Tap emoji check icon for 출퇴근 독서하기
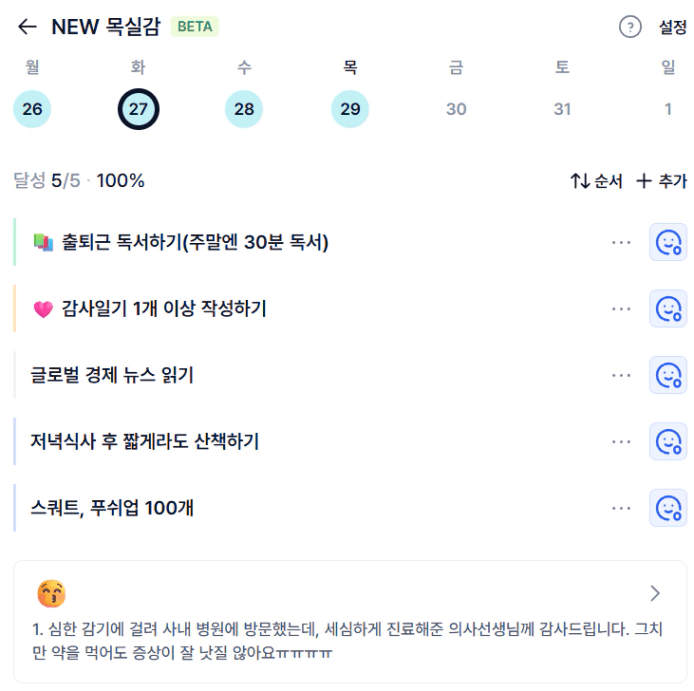This screenshot has height=691, width=694. click(667, 242)
